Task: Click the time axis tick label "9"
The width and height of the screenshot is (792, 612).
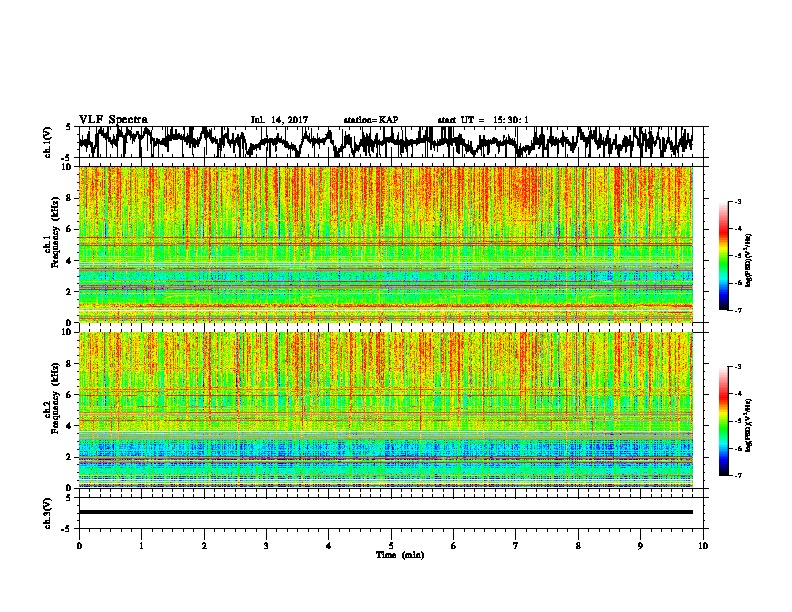Action: (x=640, y=546)
